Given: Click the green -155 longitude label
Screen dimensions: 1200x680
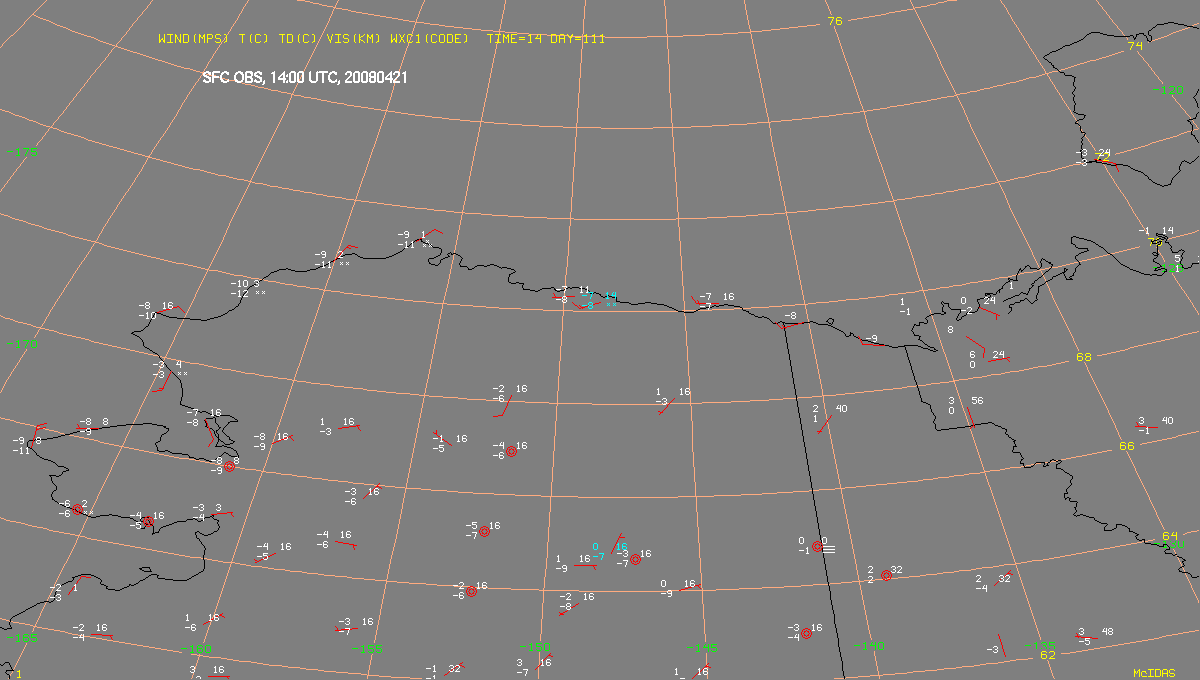Looking at the screenshot, I should [367, 649].
